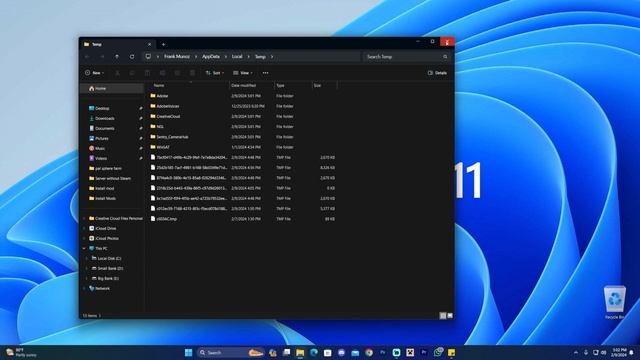Click AppData in the breadcrumb
Image resolution: width=640 pixels, height=360 pixels.
tap(211, 57)
